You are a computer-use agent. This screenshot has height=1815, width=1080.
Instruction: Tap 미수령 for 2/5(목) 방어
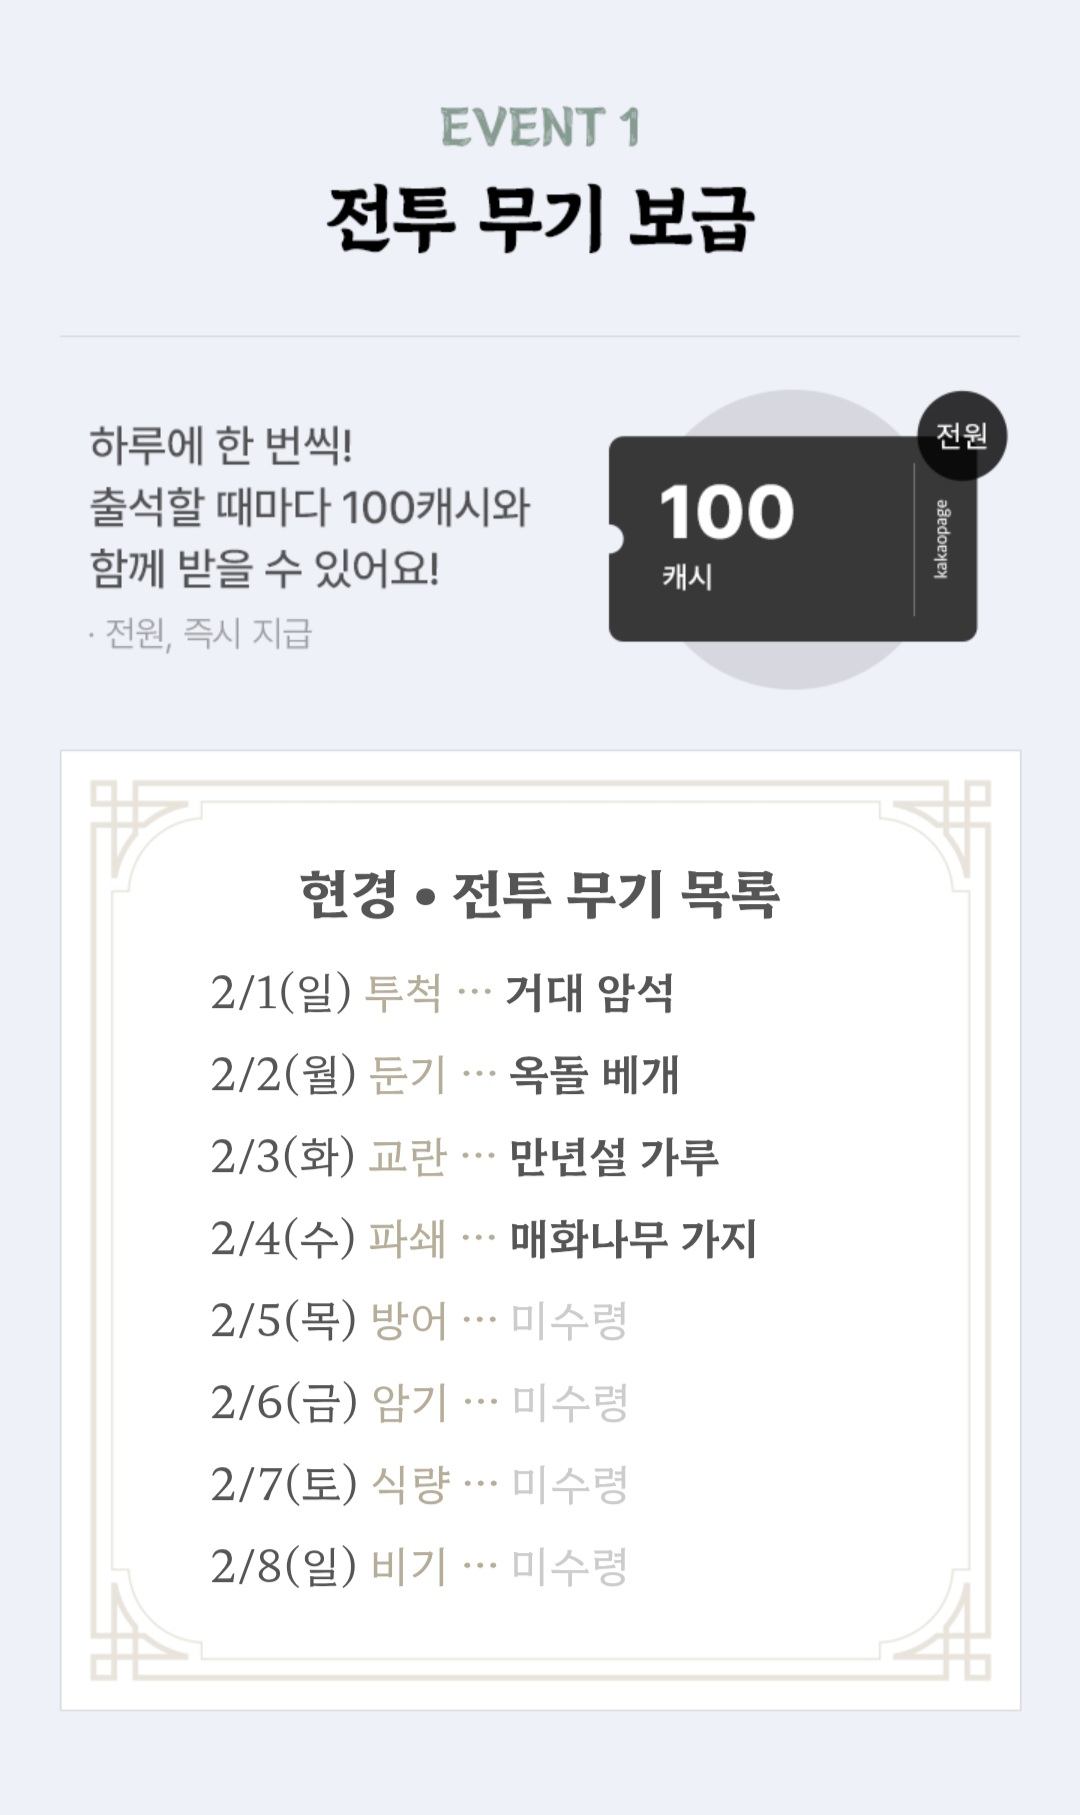pos(569,1321)
